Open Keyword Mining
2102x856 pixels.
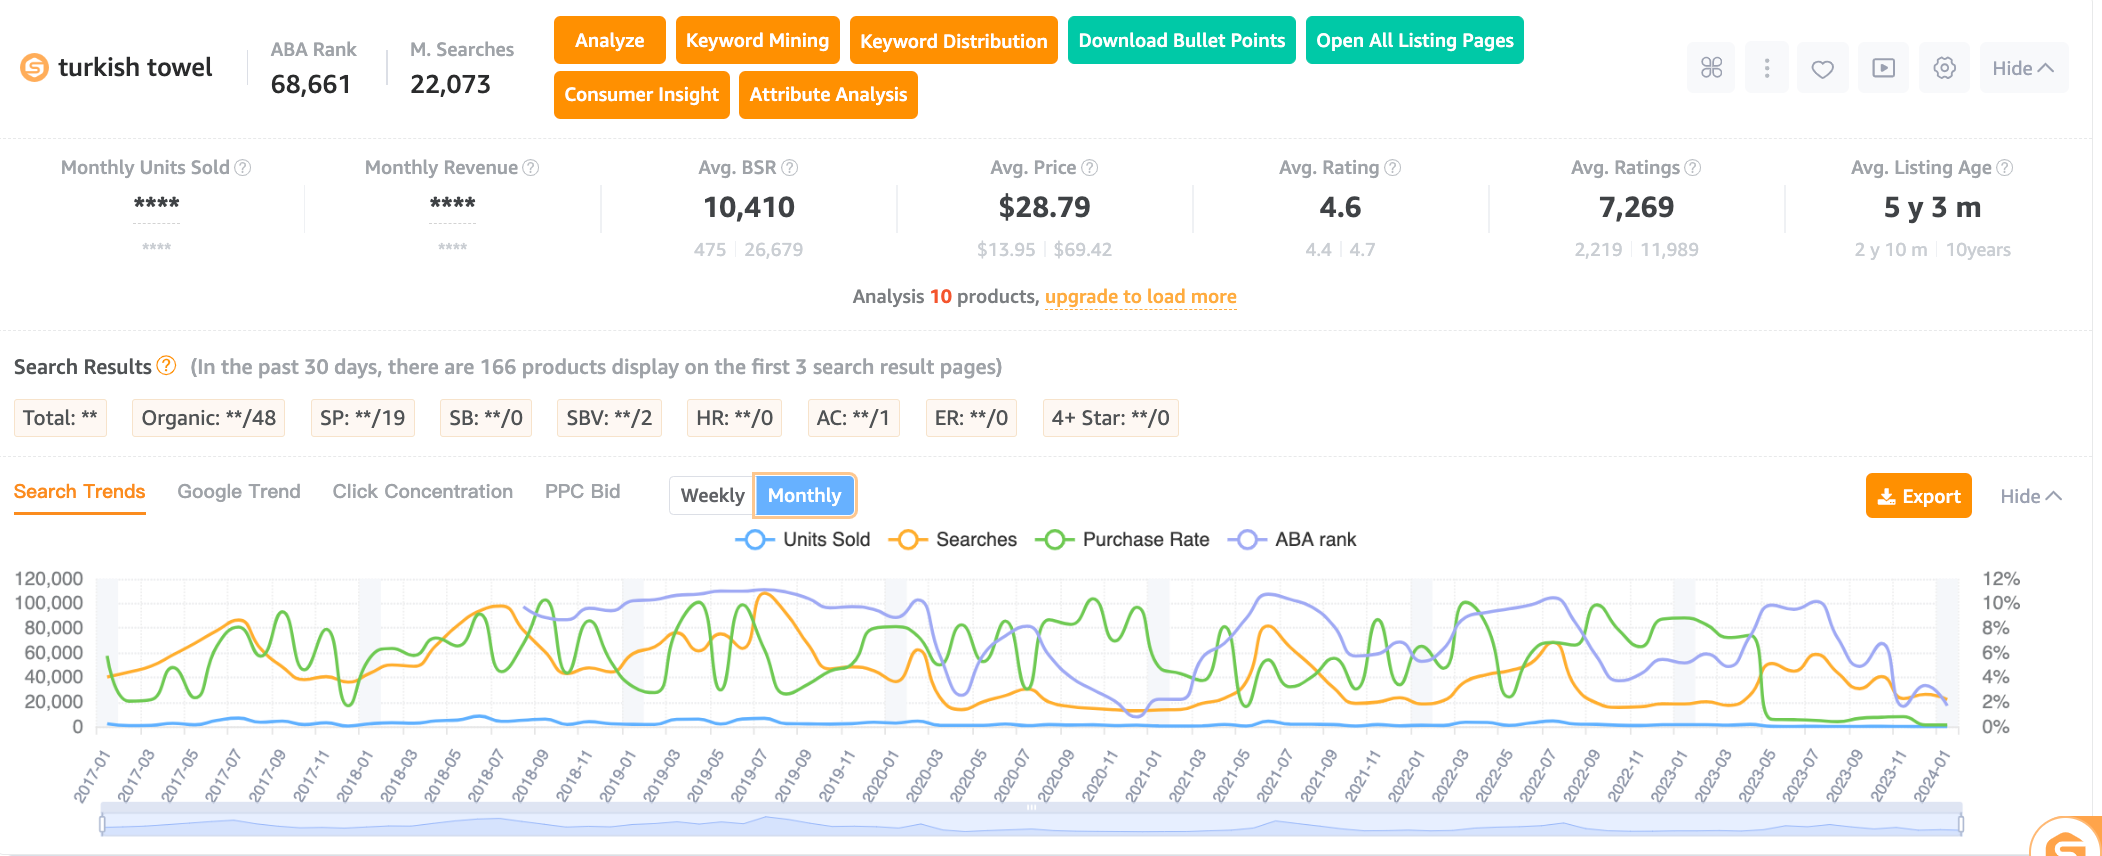pyautogui.click(x=757, y=40)
